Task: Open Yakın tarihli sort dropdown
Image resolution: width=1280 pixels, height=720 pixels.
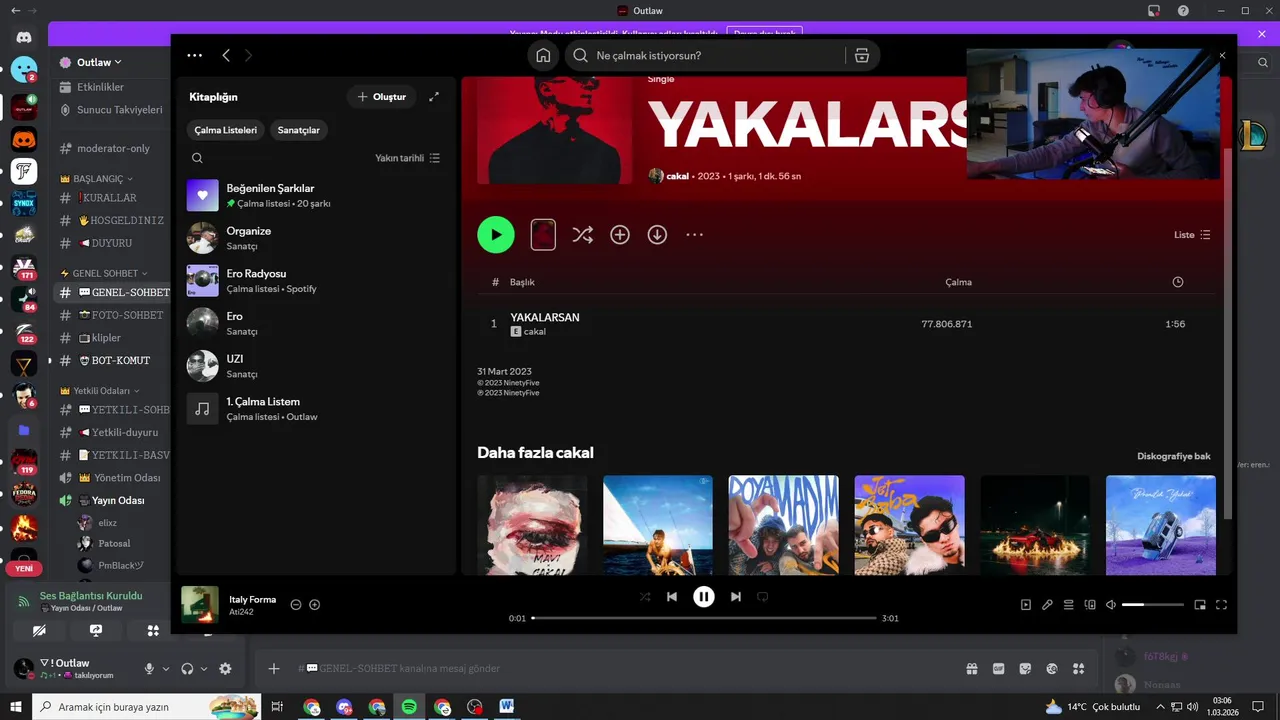Action: pos(407,158)
